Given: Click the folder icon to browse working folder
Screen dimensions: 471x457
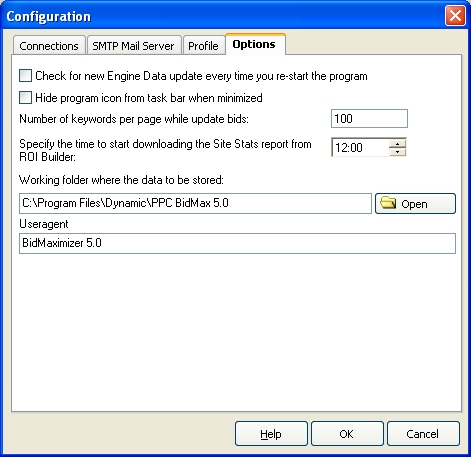Looking at the screenshot, I should tap(388, 203).
